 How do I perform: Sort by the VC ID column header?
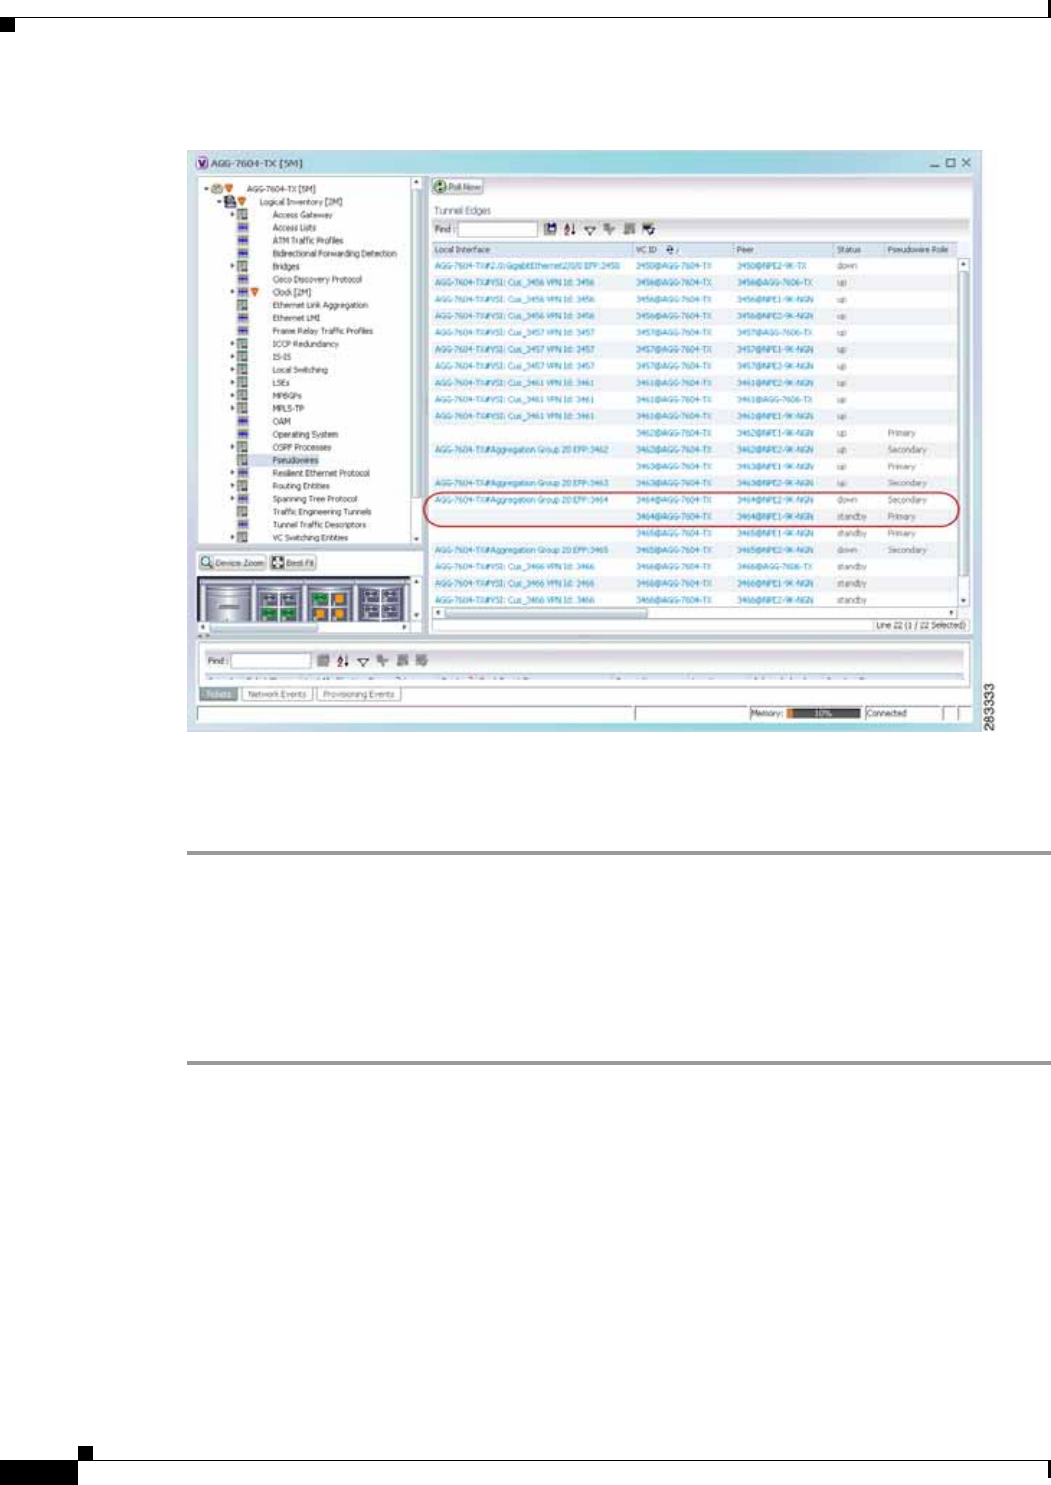[683, 250]
